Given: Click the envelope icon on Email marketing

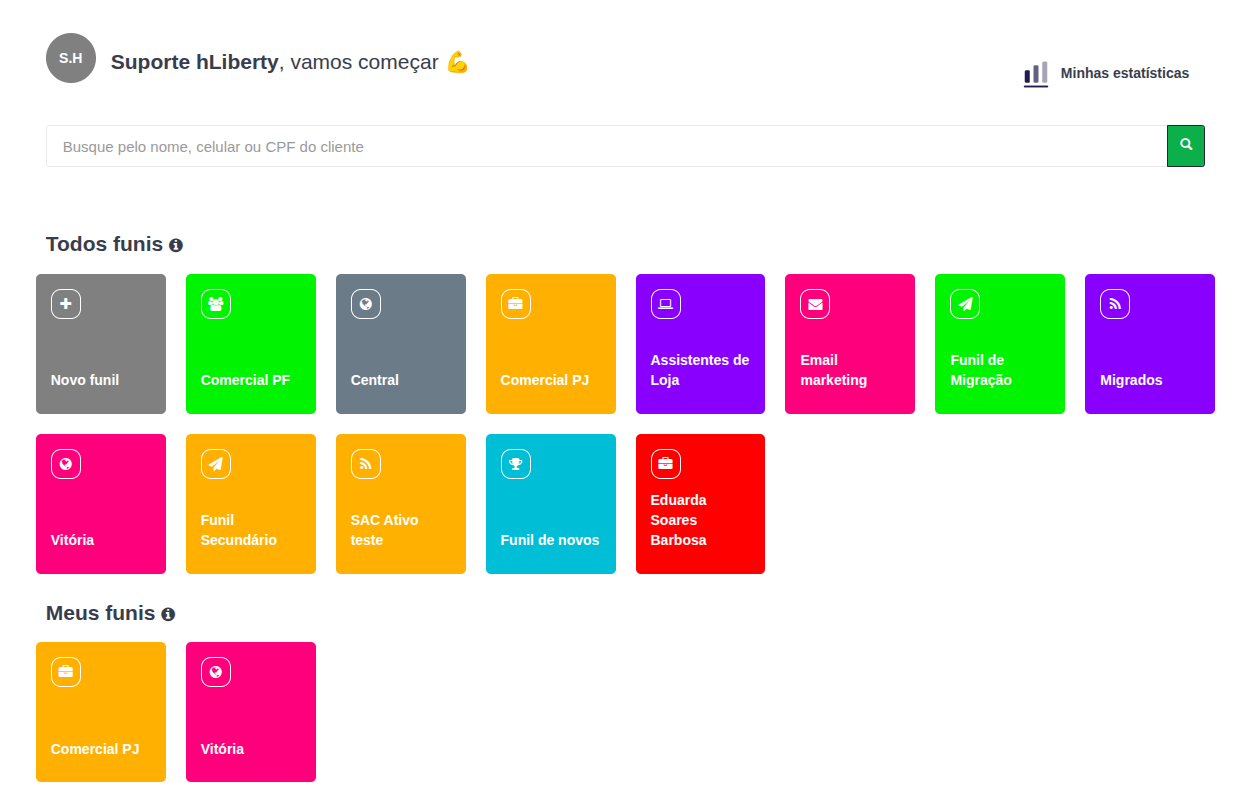Looking at the screenshot, I should (x=815, y=304).
